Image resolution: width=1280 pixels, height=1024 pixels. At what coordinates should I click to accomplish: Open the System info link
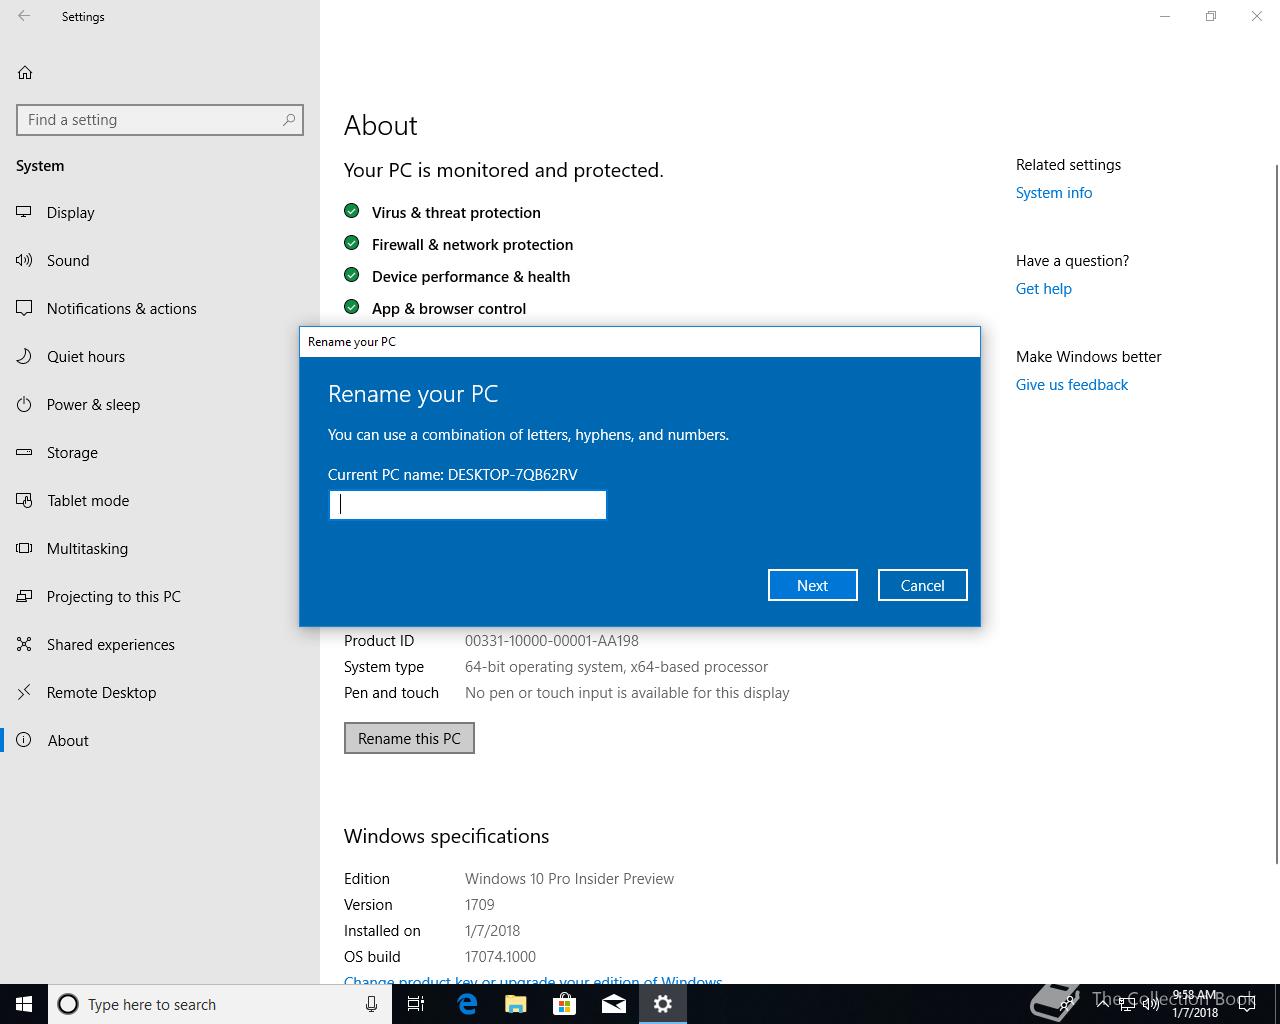[x=1054, y=192]
